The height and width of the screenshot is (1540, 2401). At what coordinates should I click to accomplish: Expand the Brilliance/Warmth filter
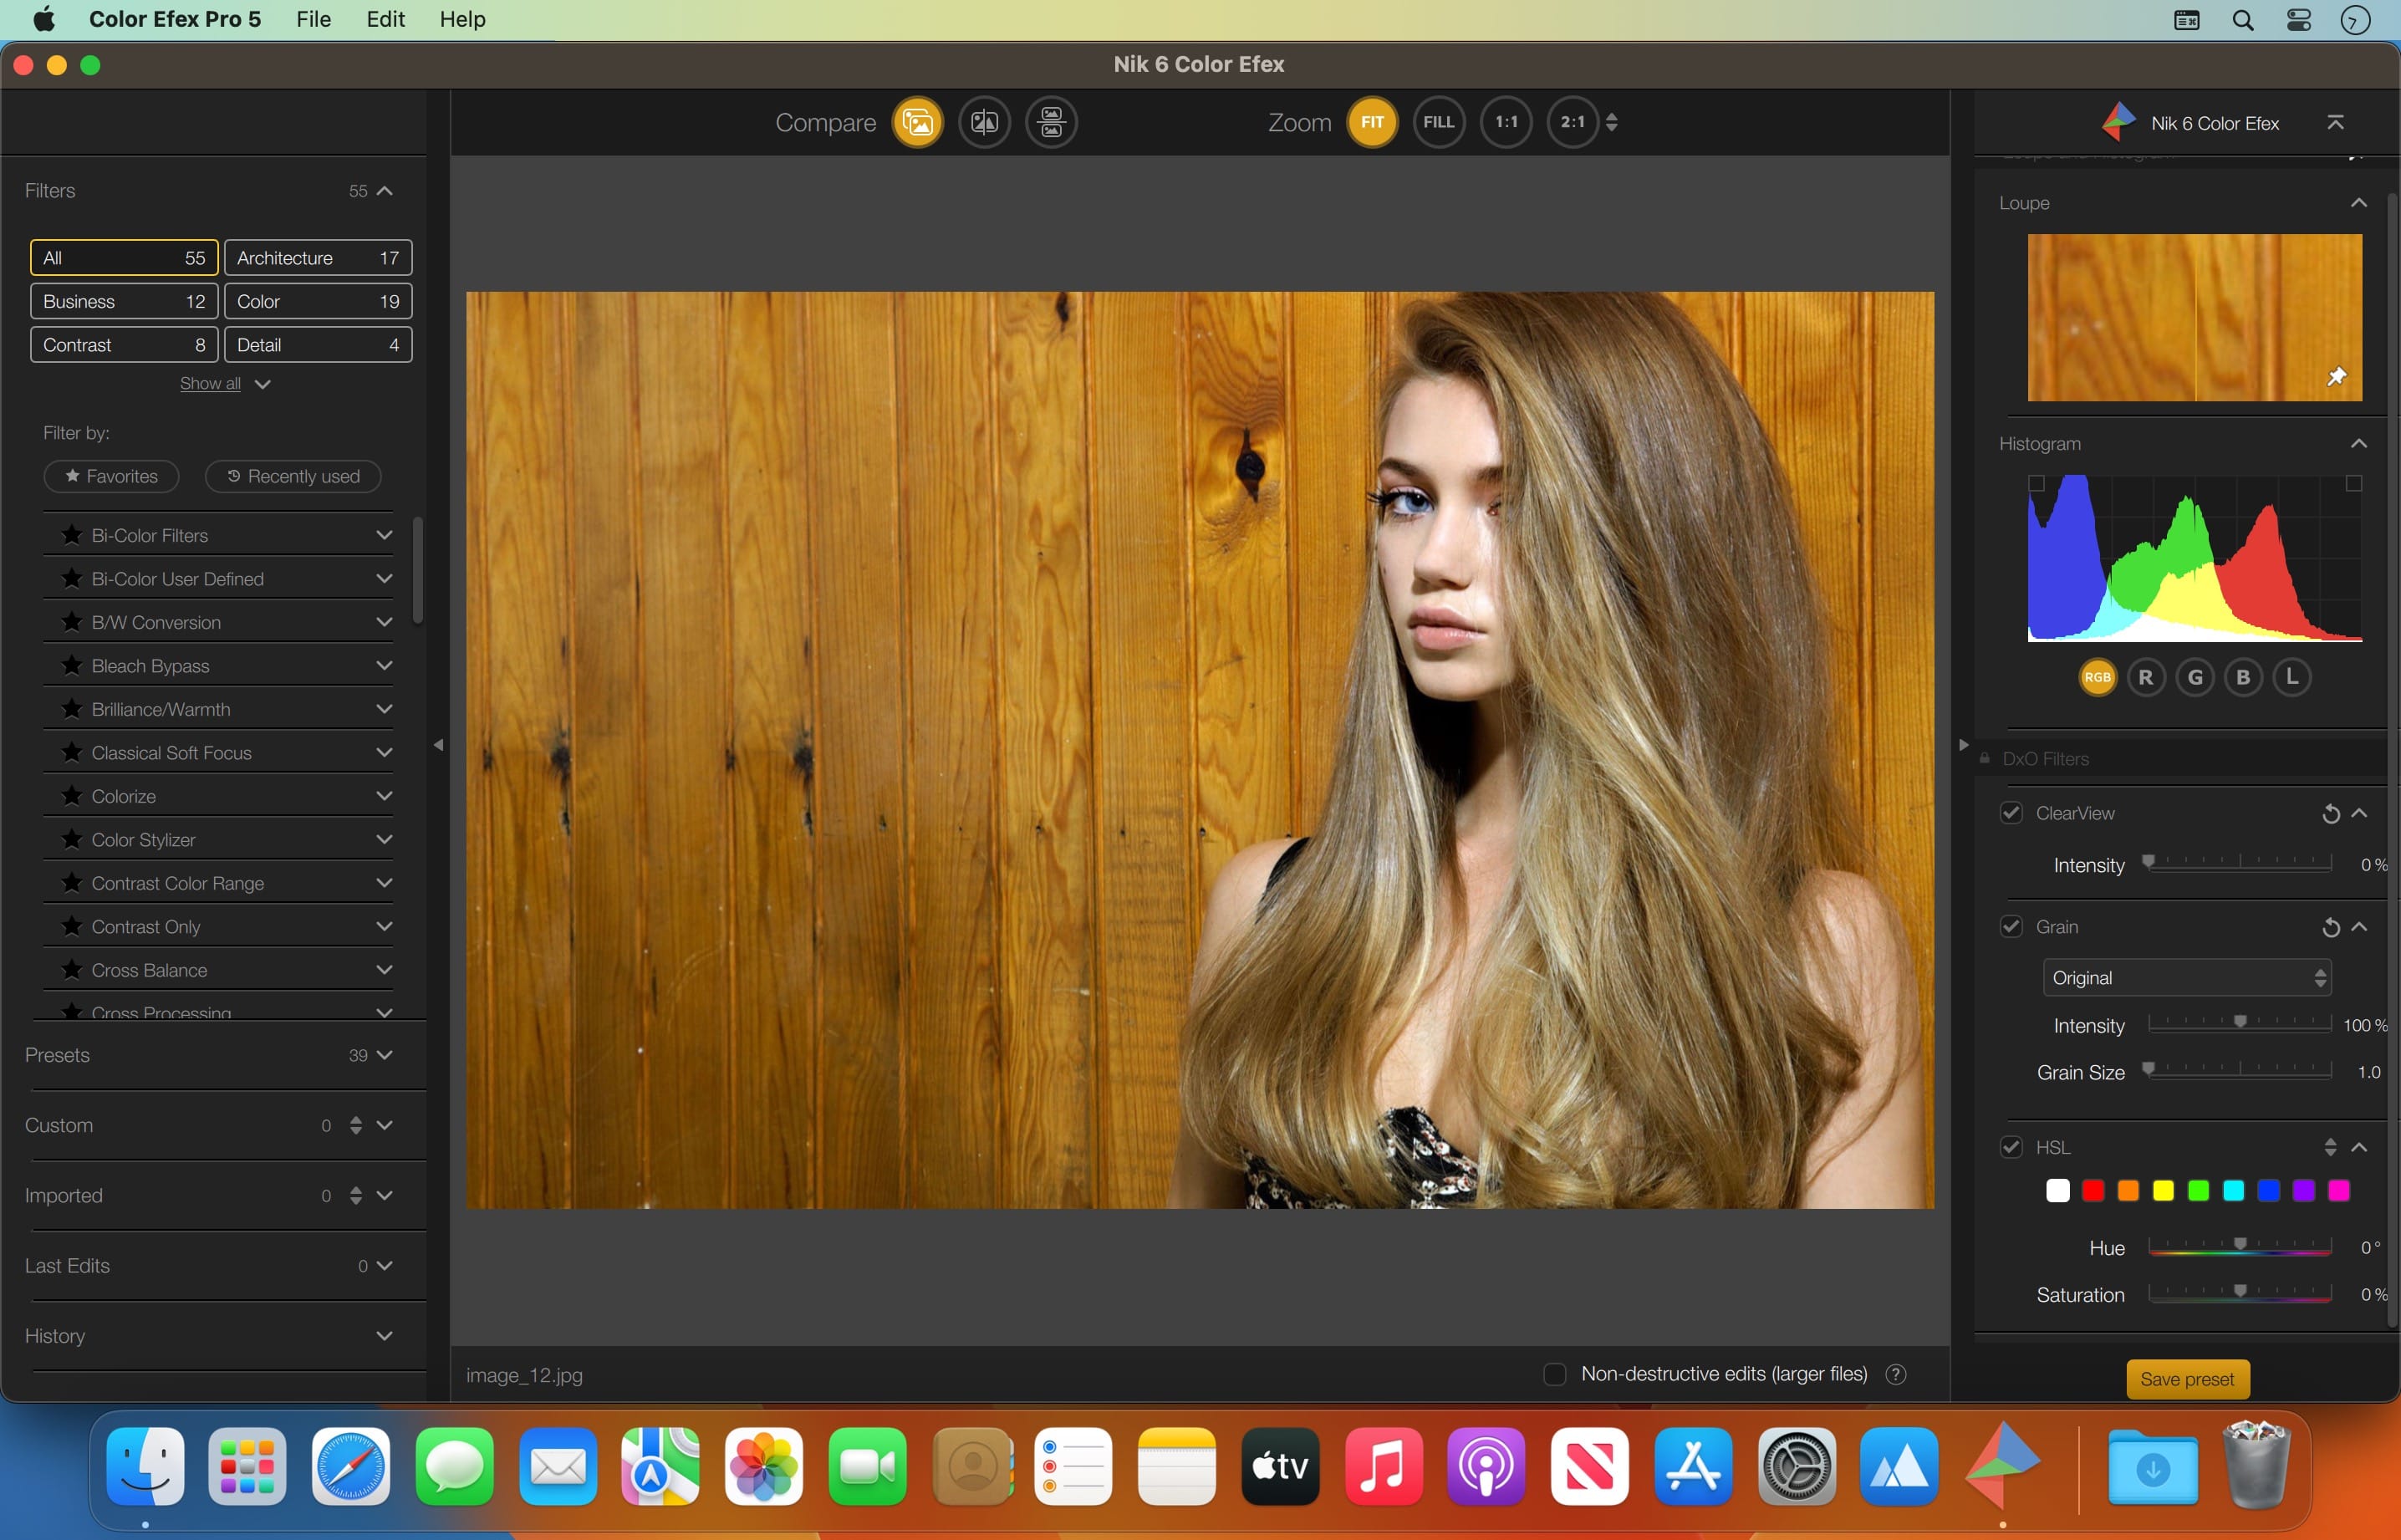click(x=384, y=709)
